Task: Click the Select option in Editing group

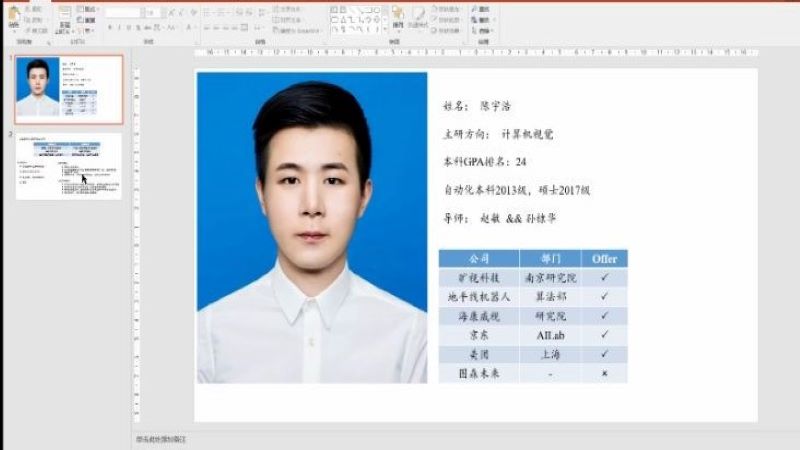Action: point(482,31)
